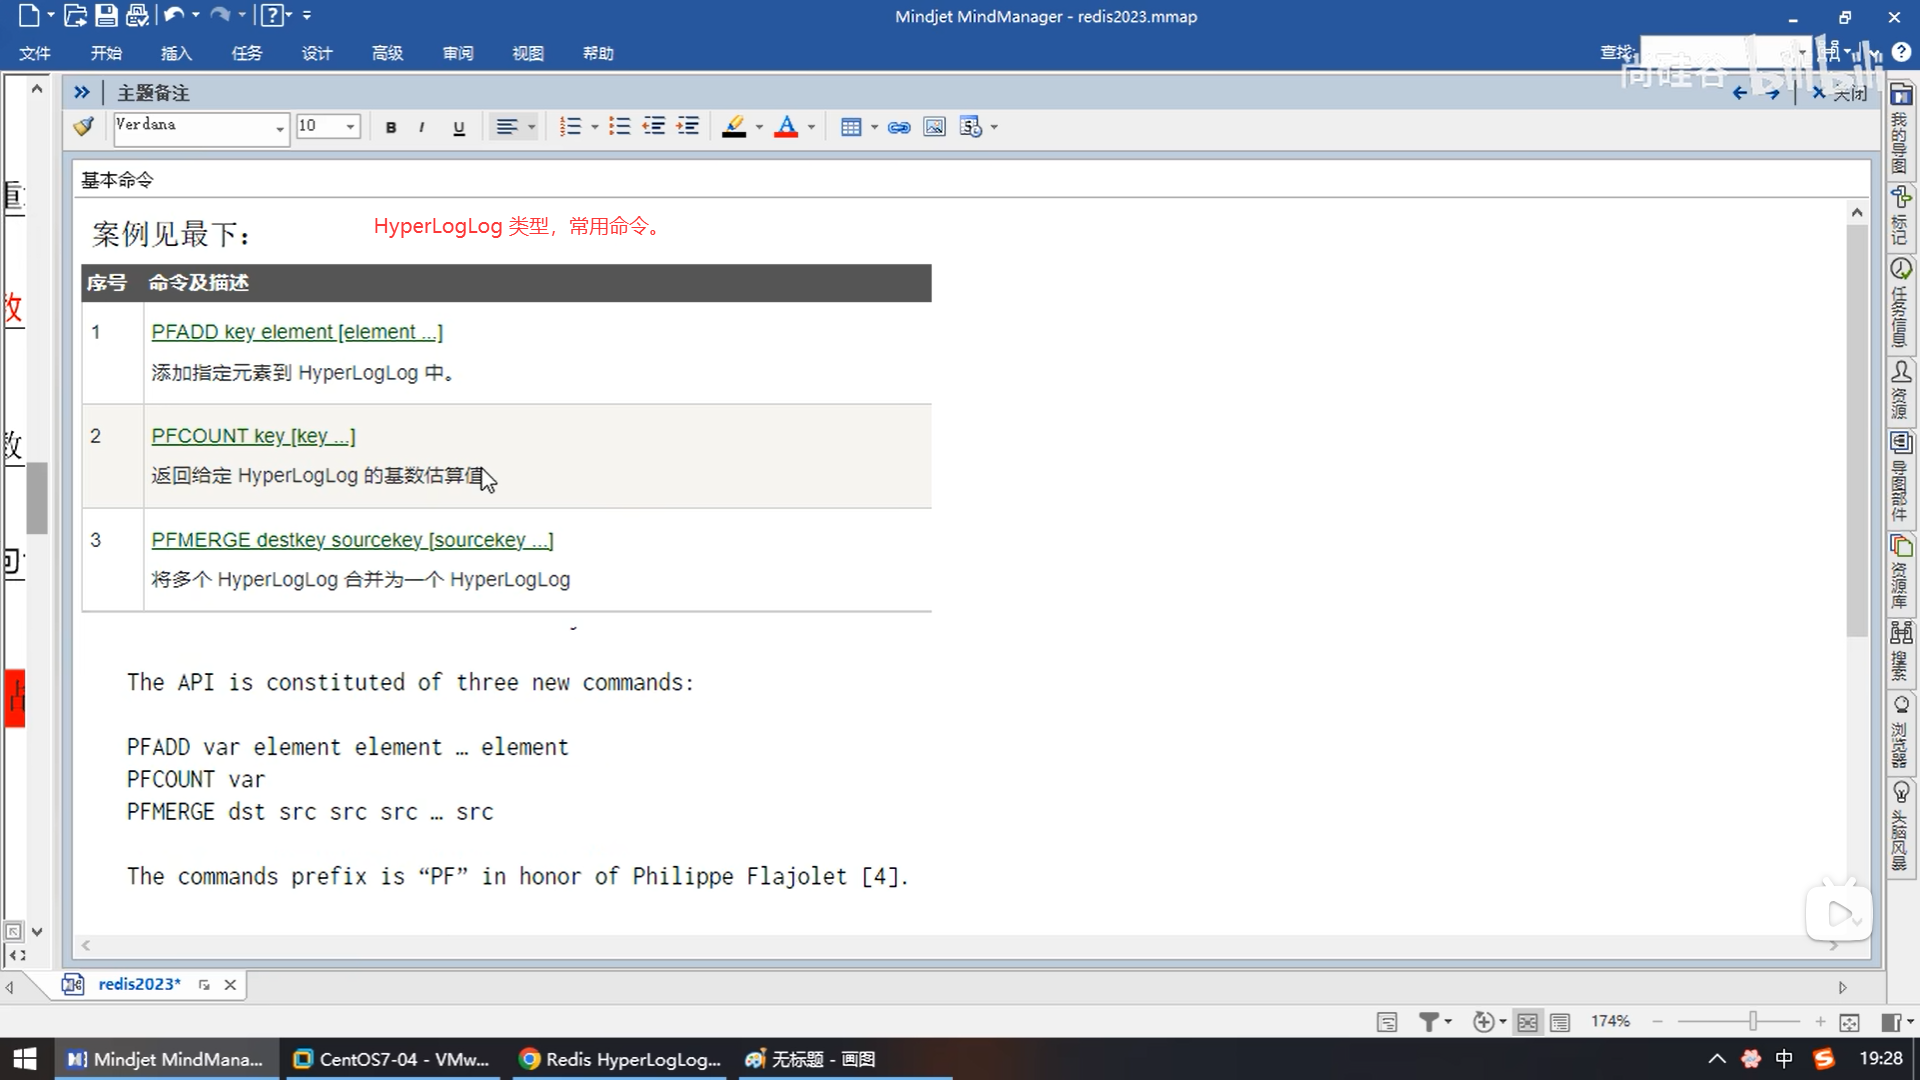Click the format painter brush icon

pos(84,126)
